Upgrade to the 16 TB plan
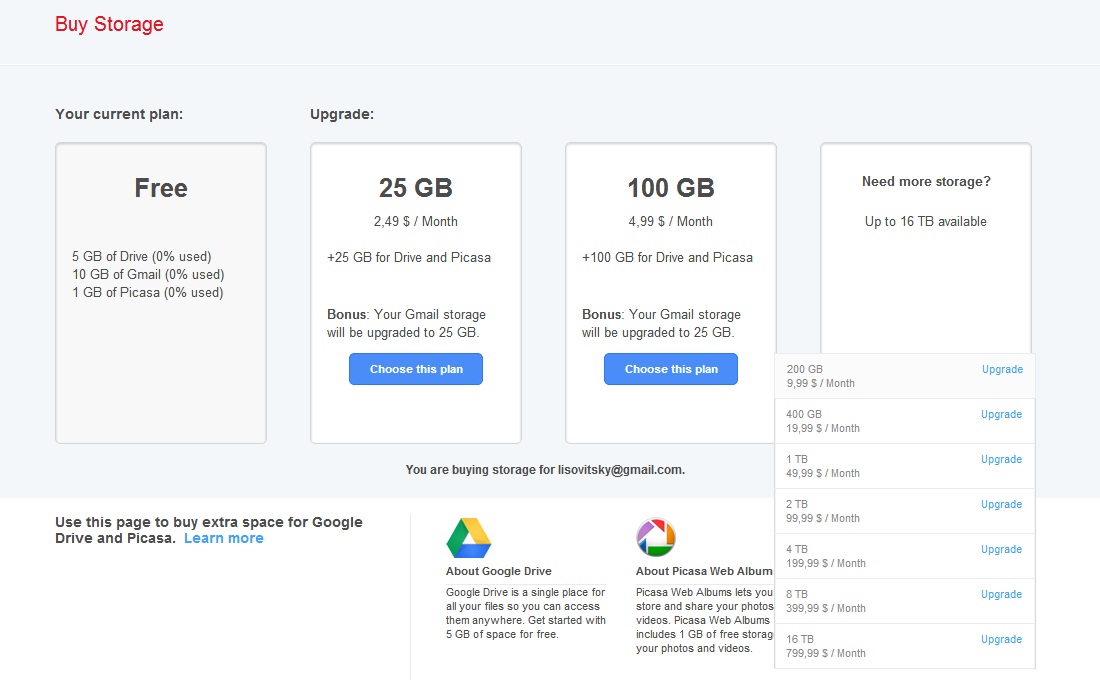Viewport: 1100px width, 680px height. 1001,639
